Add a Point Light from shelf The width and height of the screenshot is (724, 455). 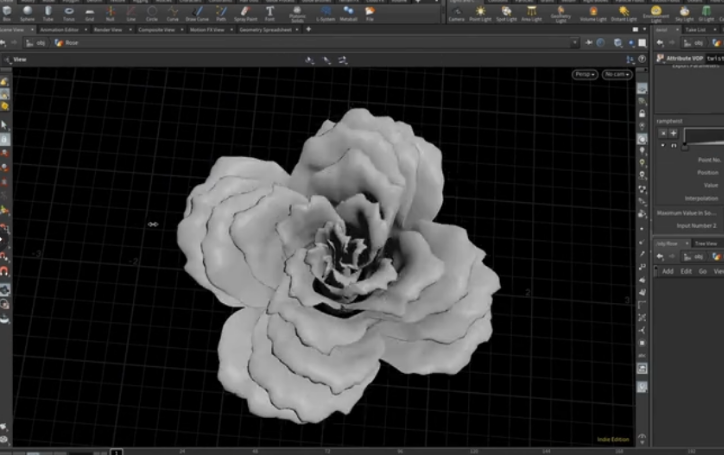(x=482, y=12)
